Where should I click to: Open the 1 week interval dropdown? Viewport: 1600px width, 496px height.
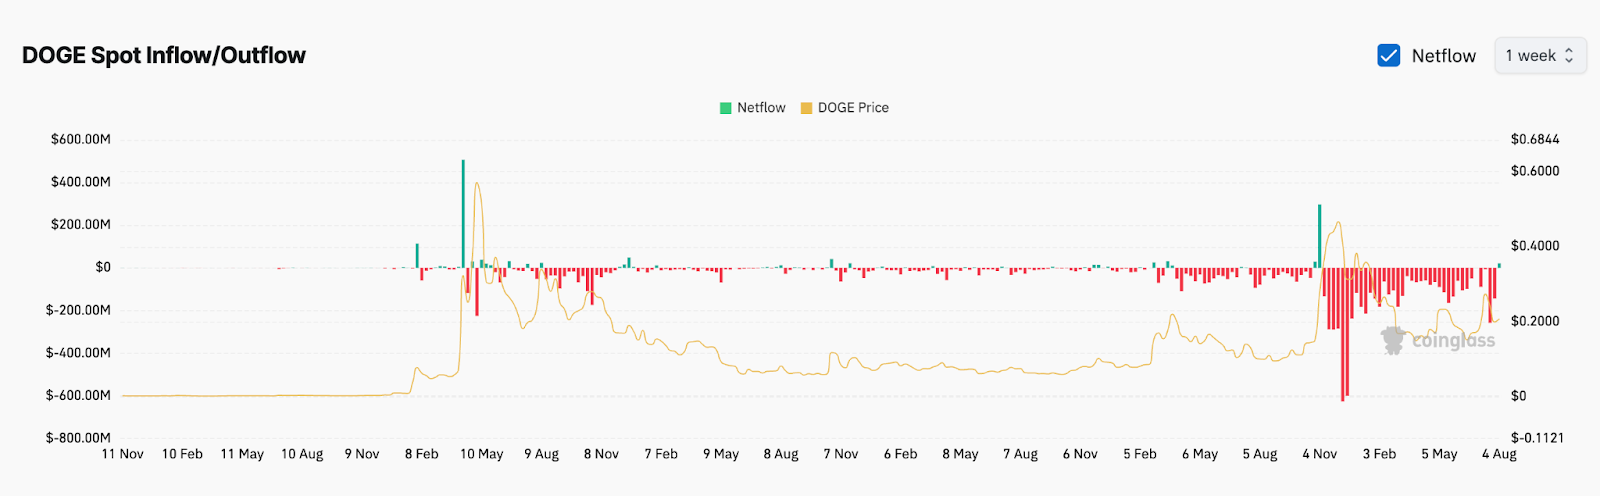click(1539, 56)
